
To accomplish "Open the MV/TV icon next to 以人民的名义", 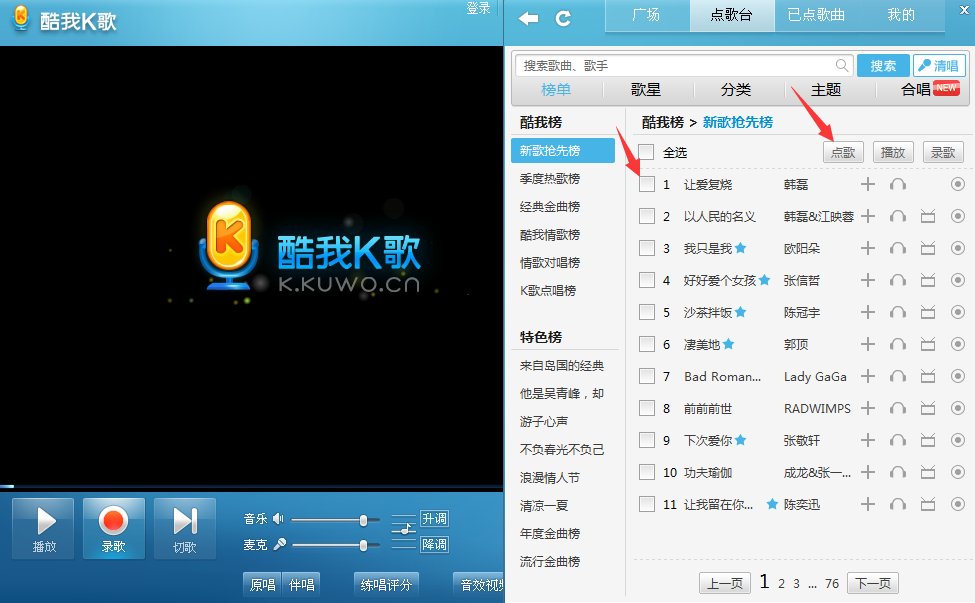I will tap(928, 216).
